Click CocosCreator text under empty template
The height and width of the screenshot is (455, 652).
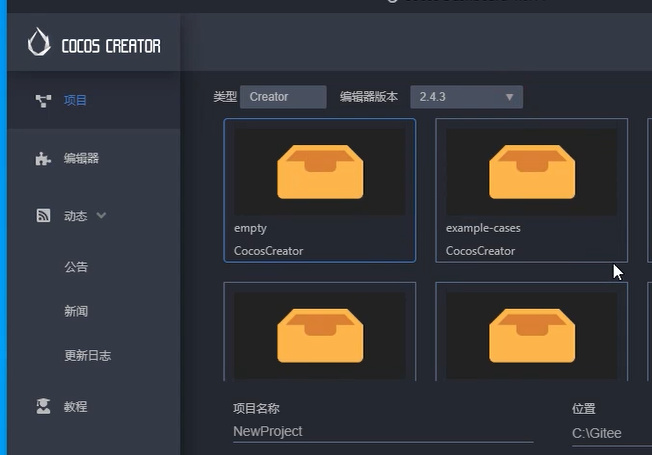(269, 251)
